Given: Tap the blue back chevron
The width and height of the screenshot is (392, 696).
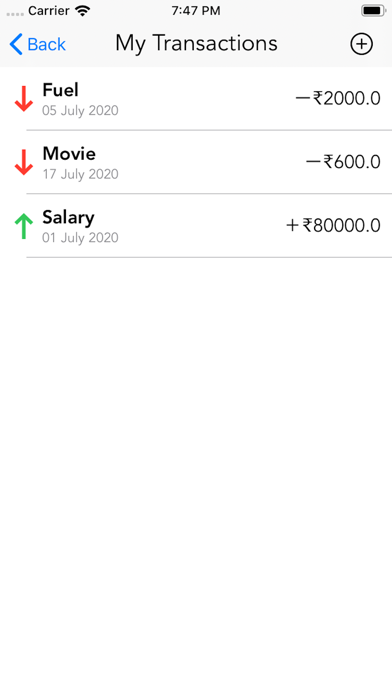Looking at the screenshot, I should 16,44.
